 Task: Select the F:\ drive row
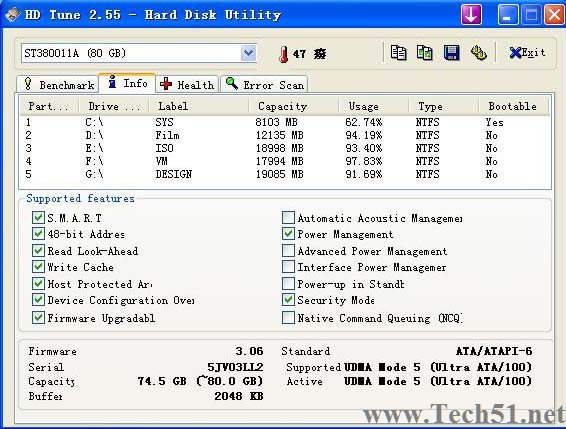(285, 161)
